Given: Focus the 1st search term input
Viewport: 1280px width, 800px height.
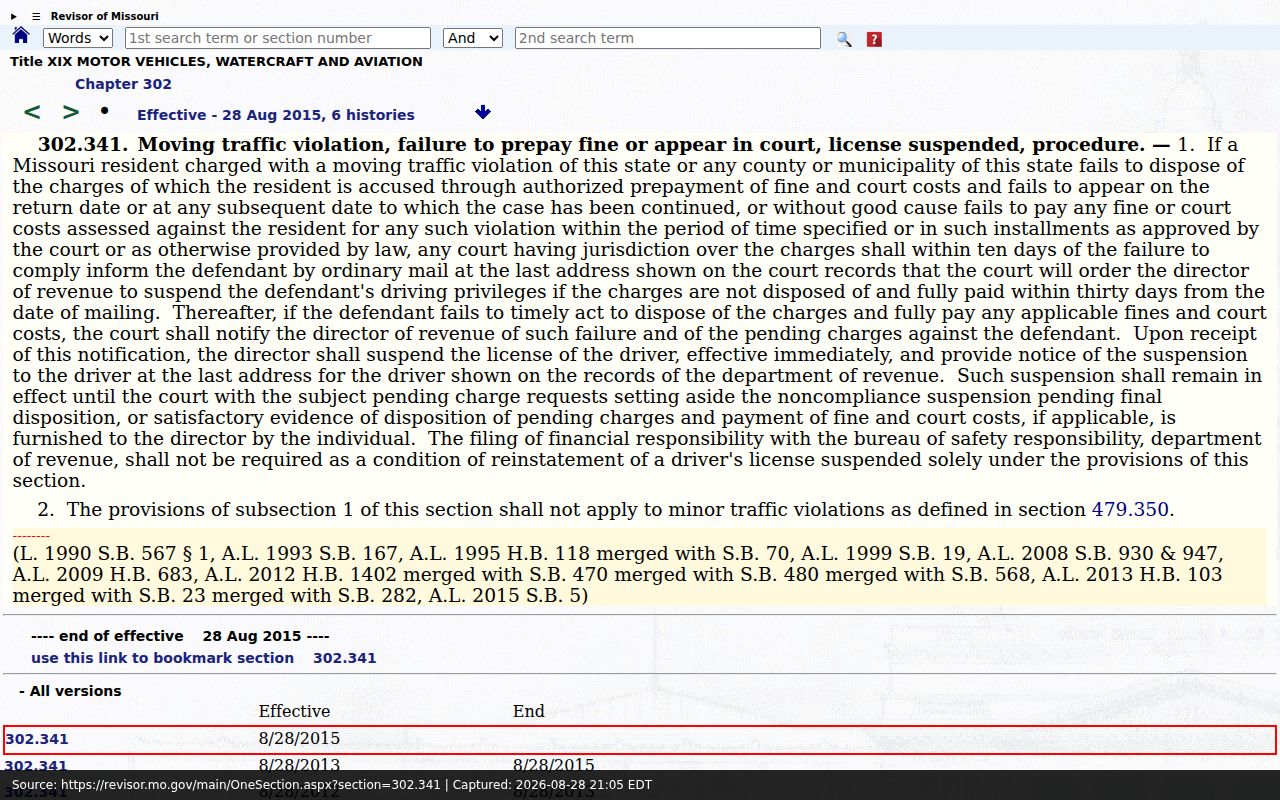Looking at the screenshot, I should point(278,38).
